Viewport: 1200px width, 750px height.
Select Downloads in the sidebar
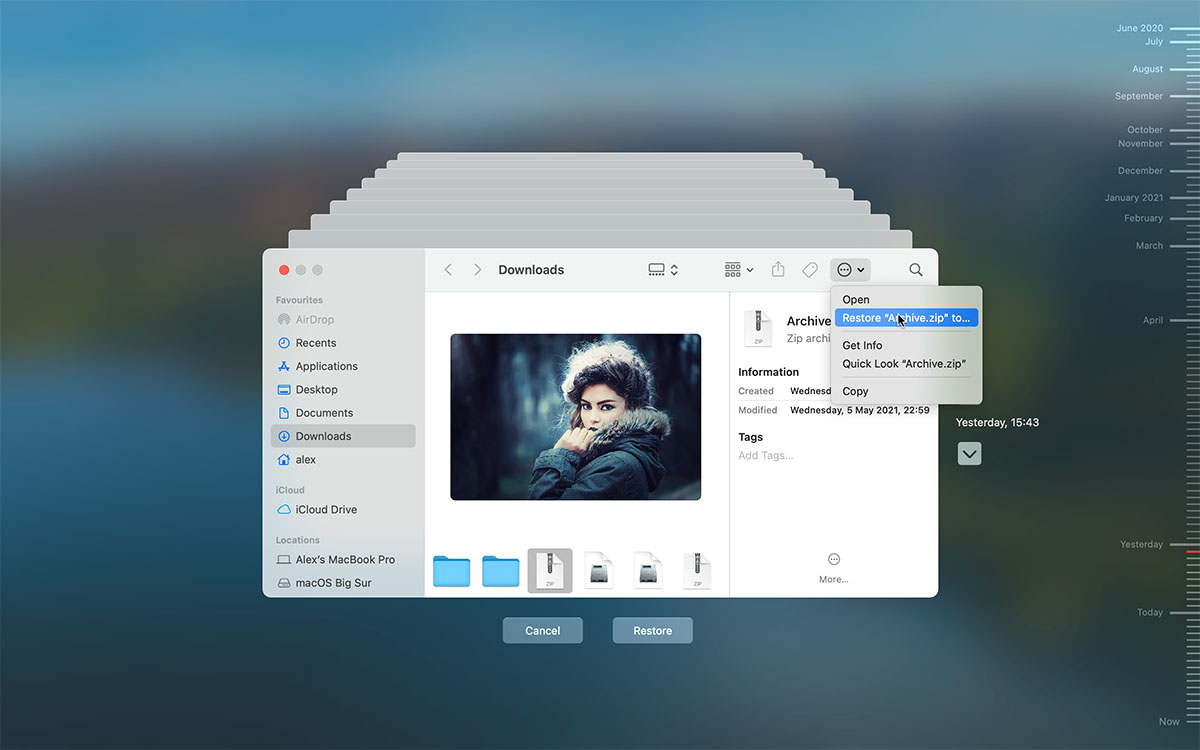[x=343, y=436]
